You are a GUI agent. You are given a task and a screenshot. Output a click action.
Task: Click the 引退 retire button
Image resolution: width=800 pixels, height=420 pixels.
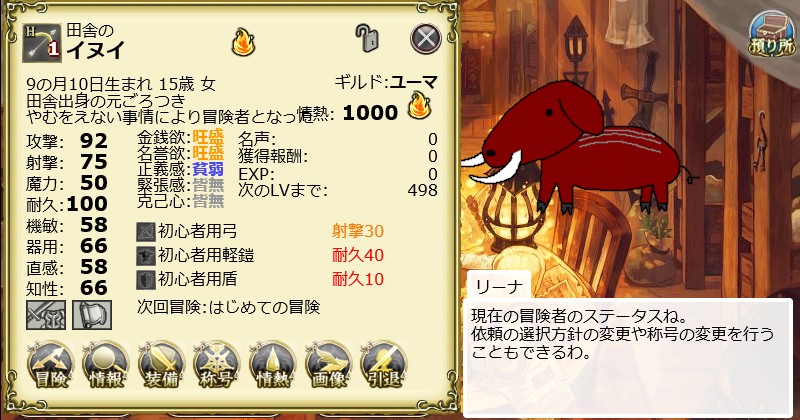pos(384,365)
